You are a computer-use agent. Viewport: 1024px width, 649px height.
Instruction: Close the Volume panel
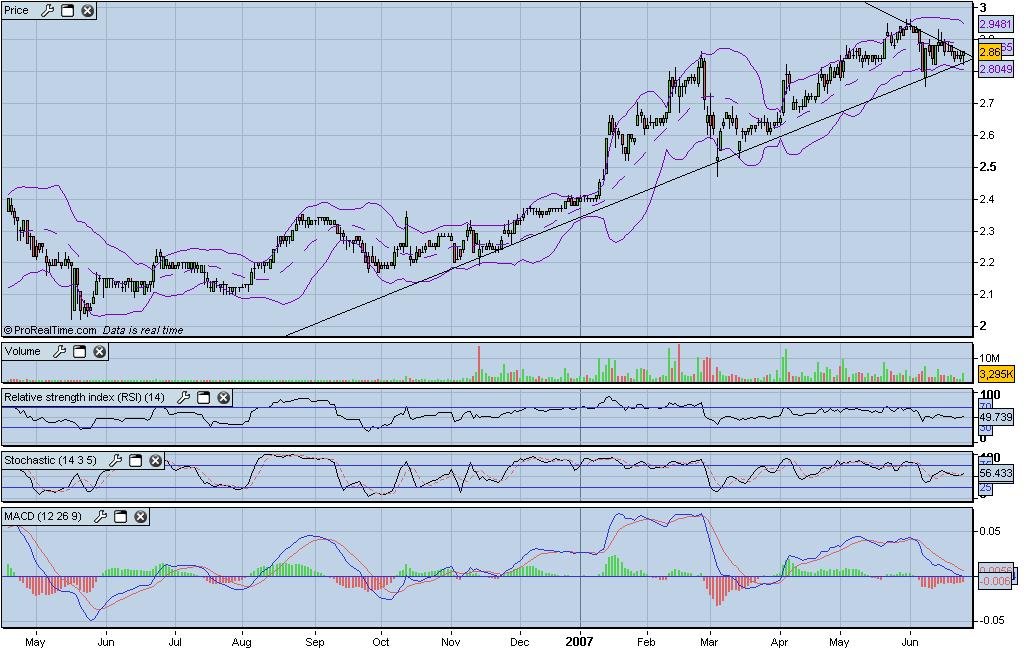pyautogui.click(x=99, y=351)
